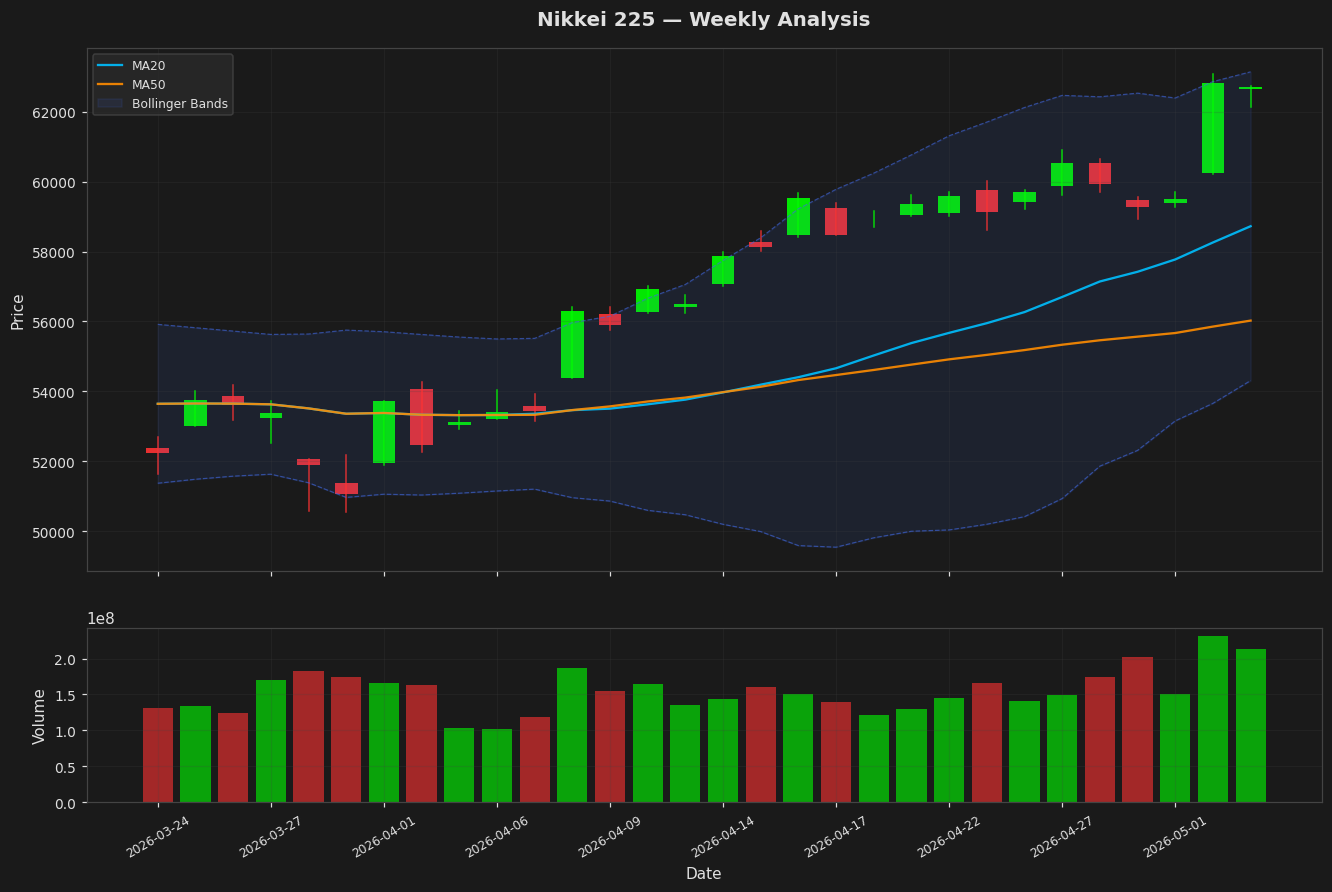Click the tallest red volume bar
Image resolution: width=1332 pixels, height=892 pixels.
pos(1137,730)
